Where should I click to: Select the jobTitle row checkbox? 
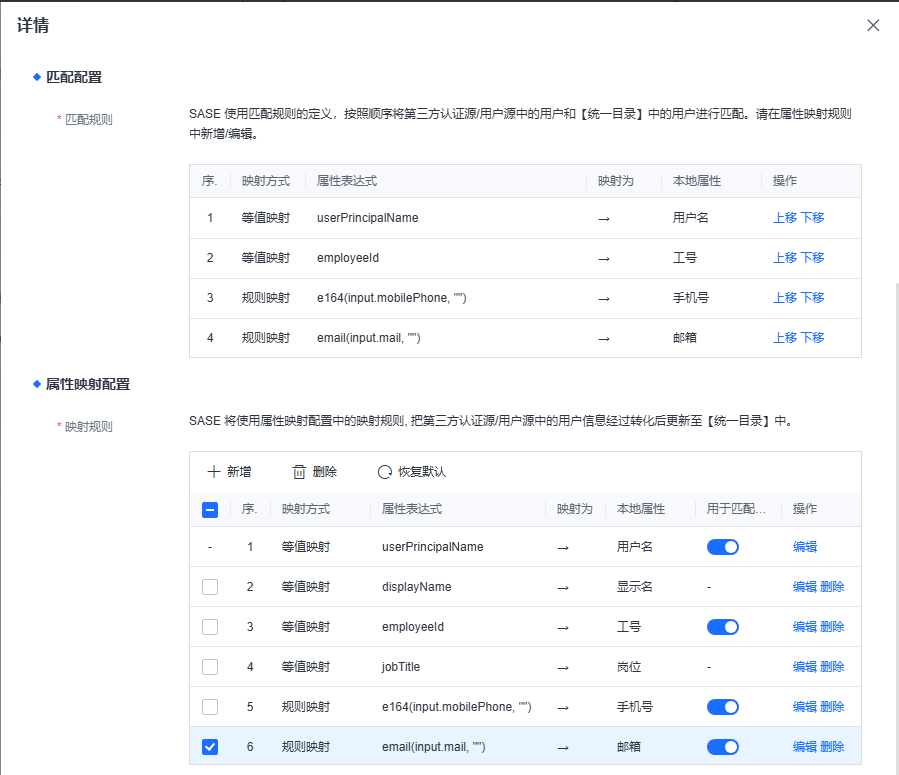(210, 667)
